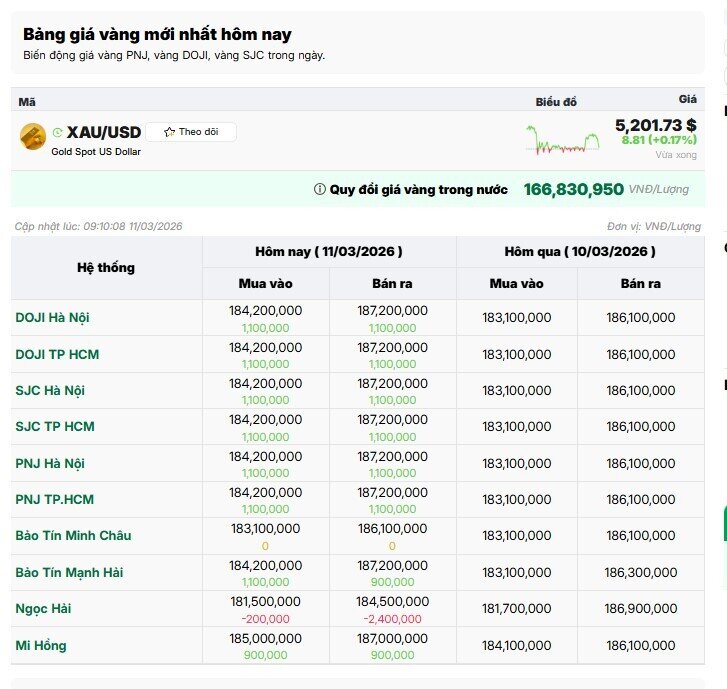Open the SJC Hà Nội system link
This screenshot has width=727, height=689.
click(x=50, y=390)
